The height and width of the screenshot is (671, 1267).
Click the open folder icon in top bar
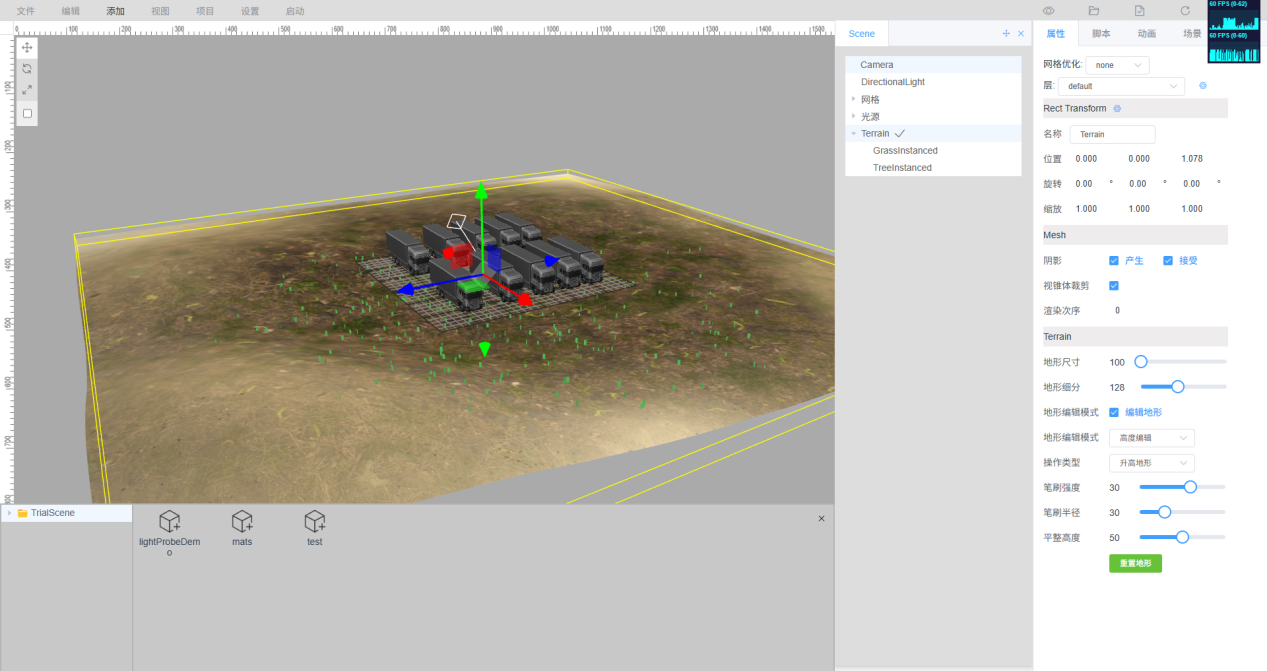[1094, 11]
